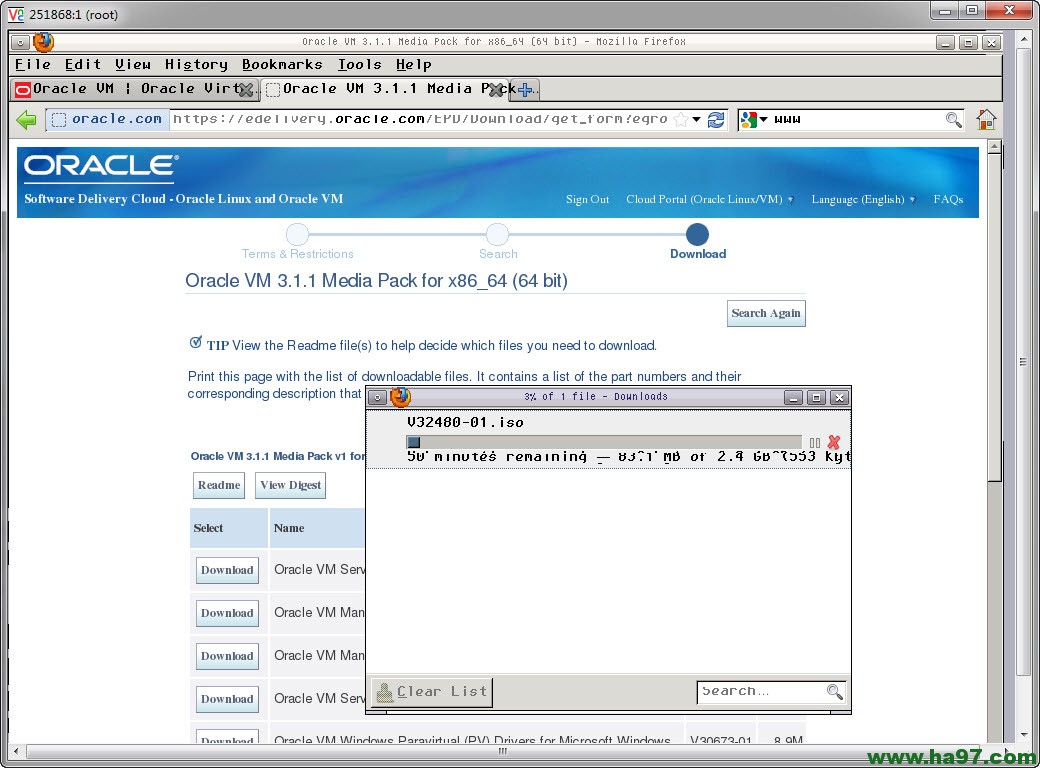The image size is (1040, 768).
Task: Pause the V32480-01.iso download
Action: pyautogui.click(x=814, y=441)
